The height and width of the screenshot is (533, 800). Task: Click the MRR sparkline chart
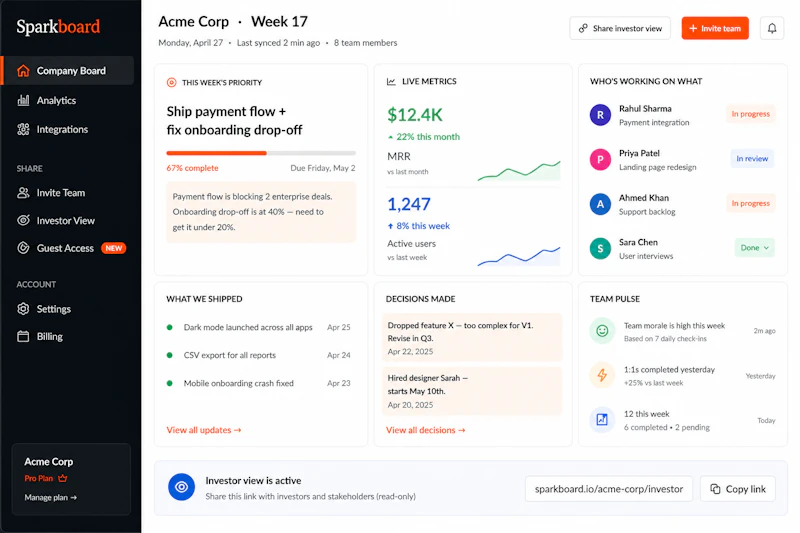click(519, 170)
